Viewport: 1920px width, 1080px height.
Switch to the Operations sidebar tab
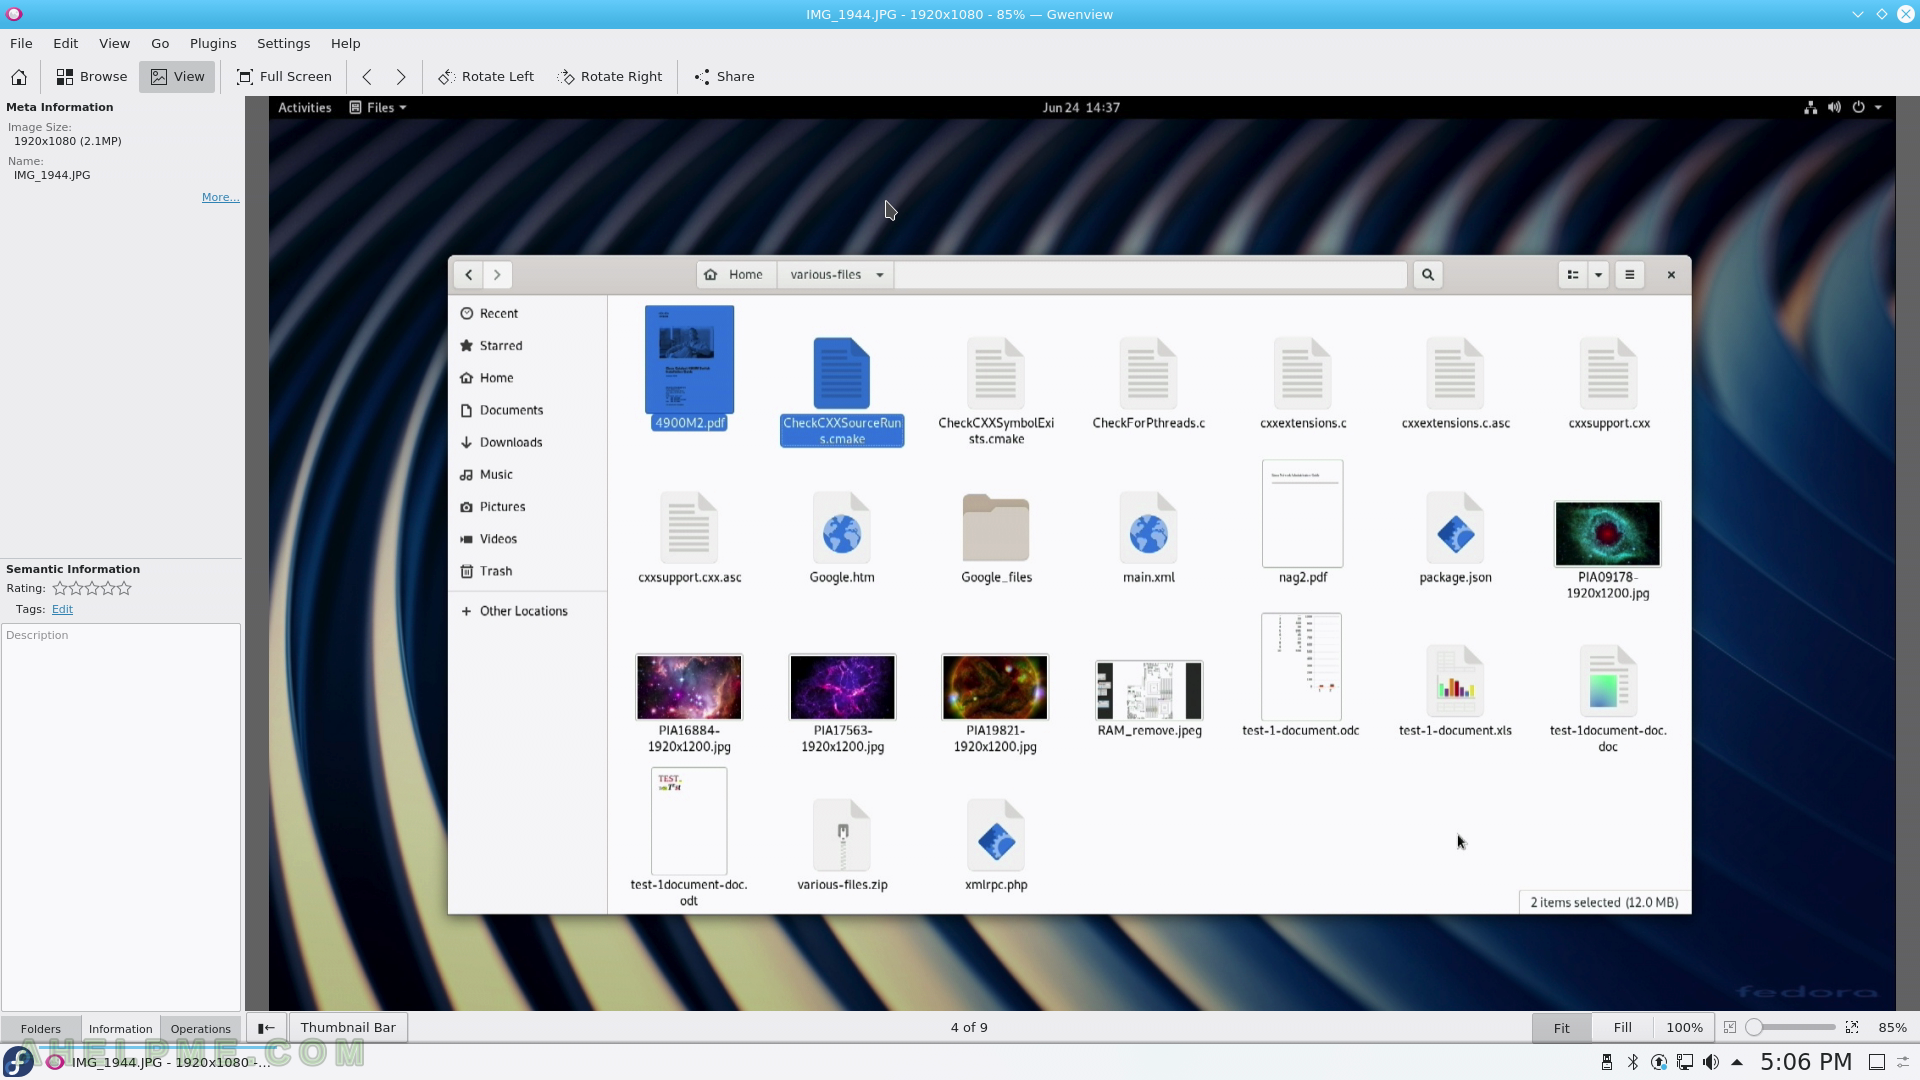tap(200, 1029)
